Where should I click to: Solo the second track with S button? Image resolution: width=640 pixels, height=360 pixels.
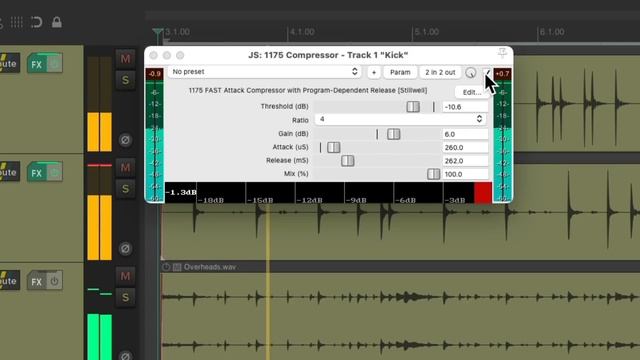(125, 189)
